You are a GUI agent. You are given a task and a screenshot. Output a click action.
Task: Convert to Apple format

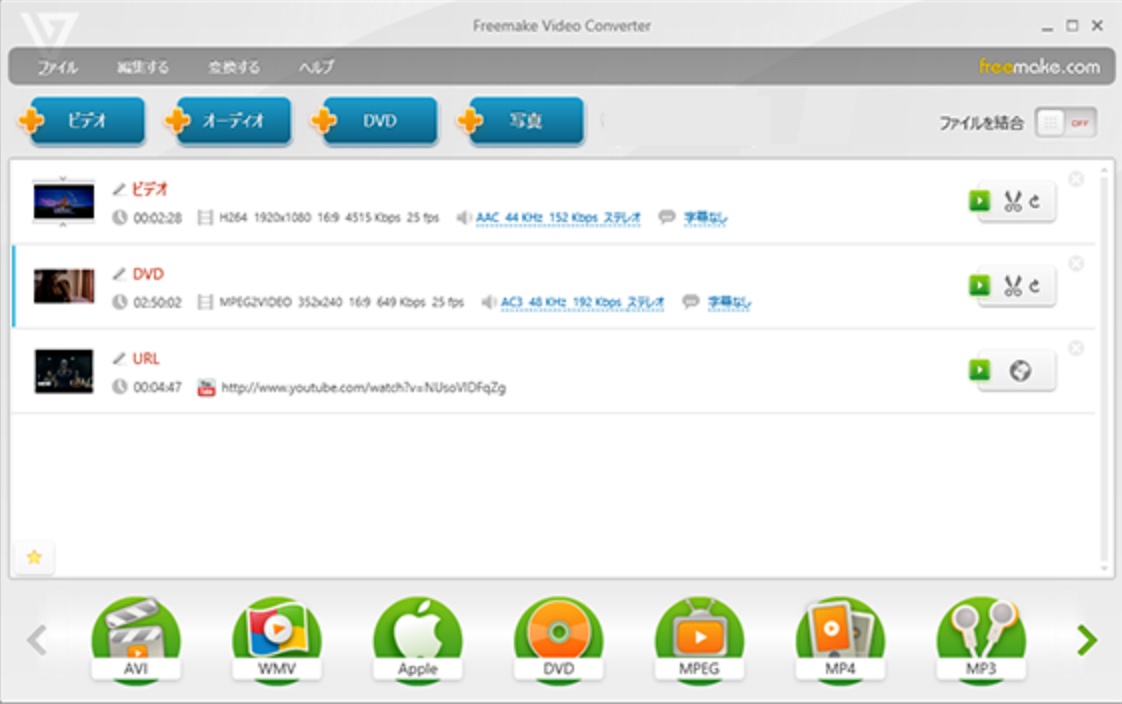[418, 640]
